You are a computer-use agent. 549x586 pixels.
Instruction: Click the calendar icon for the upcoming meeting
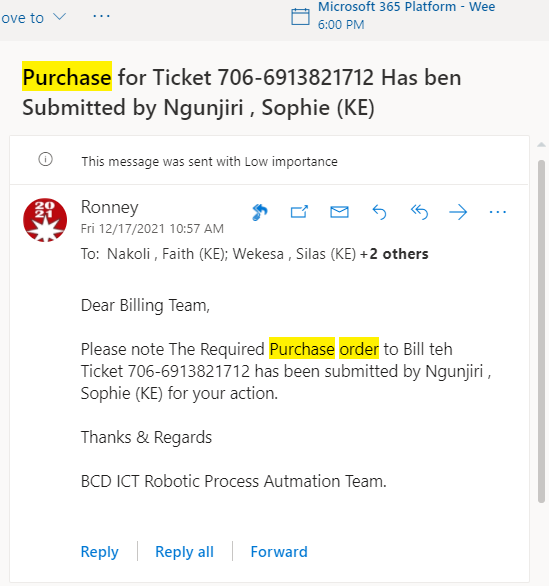point(300,17)
